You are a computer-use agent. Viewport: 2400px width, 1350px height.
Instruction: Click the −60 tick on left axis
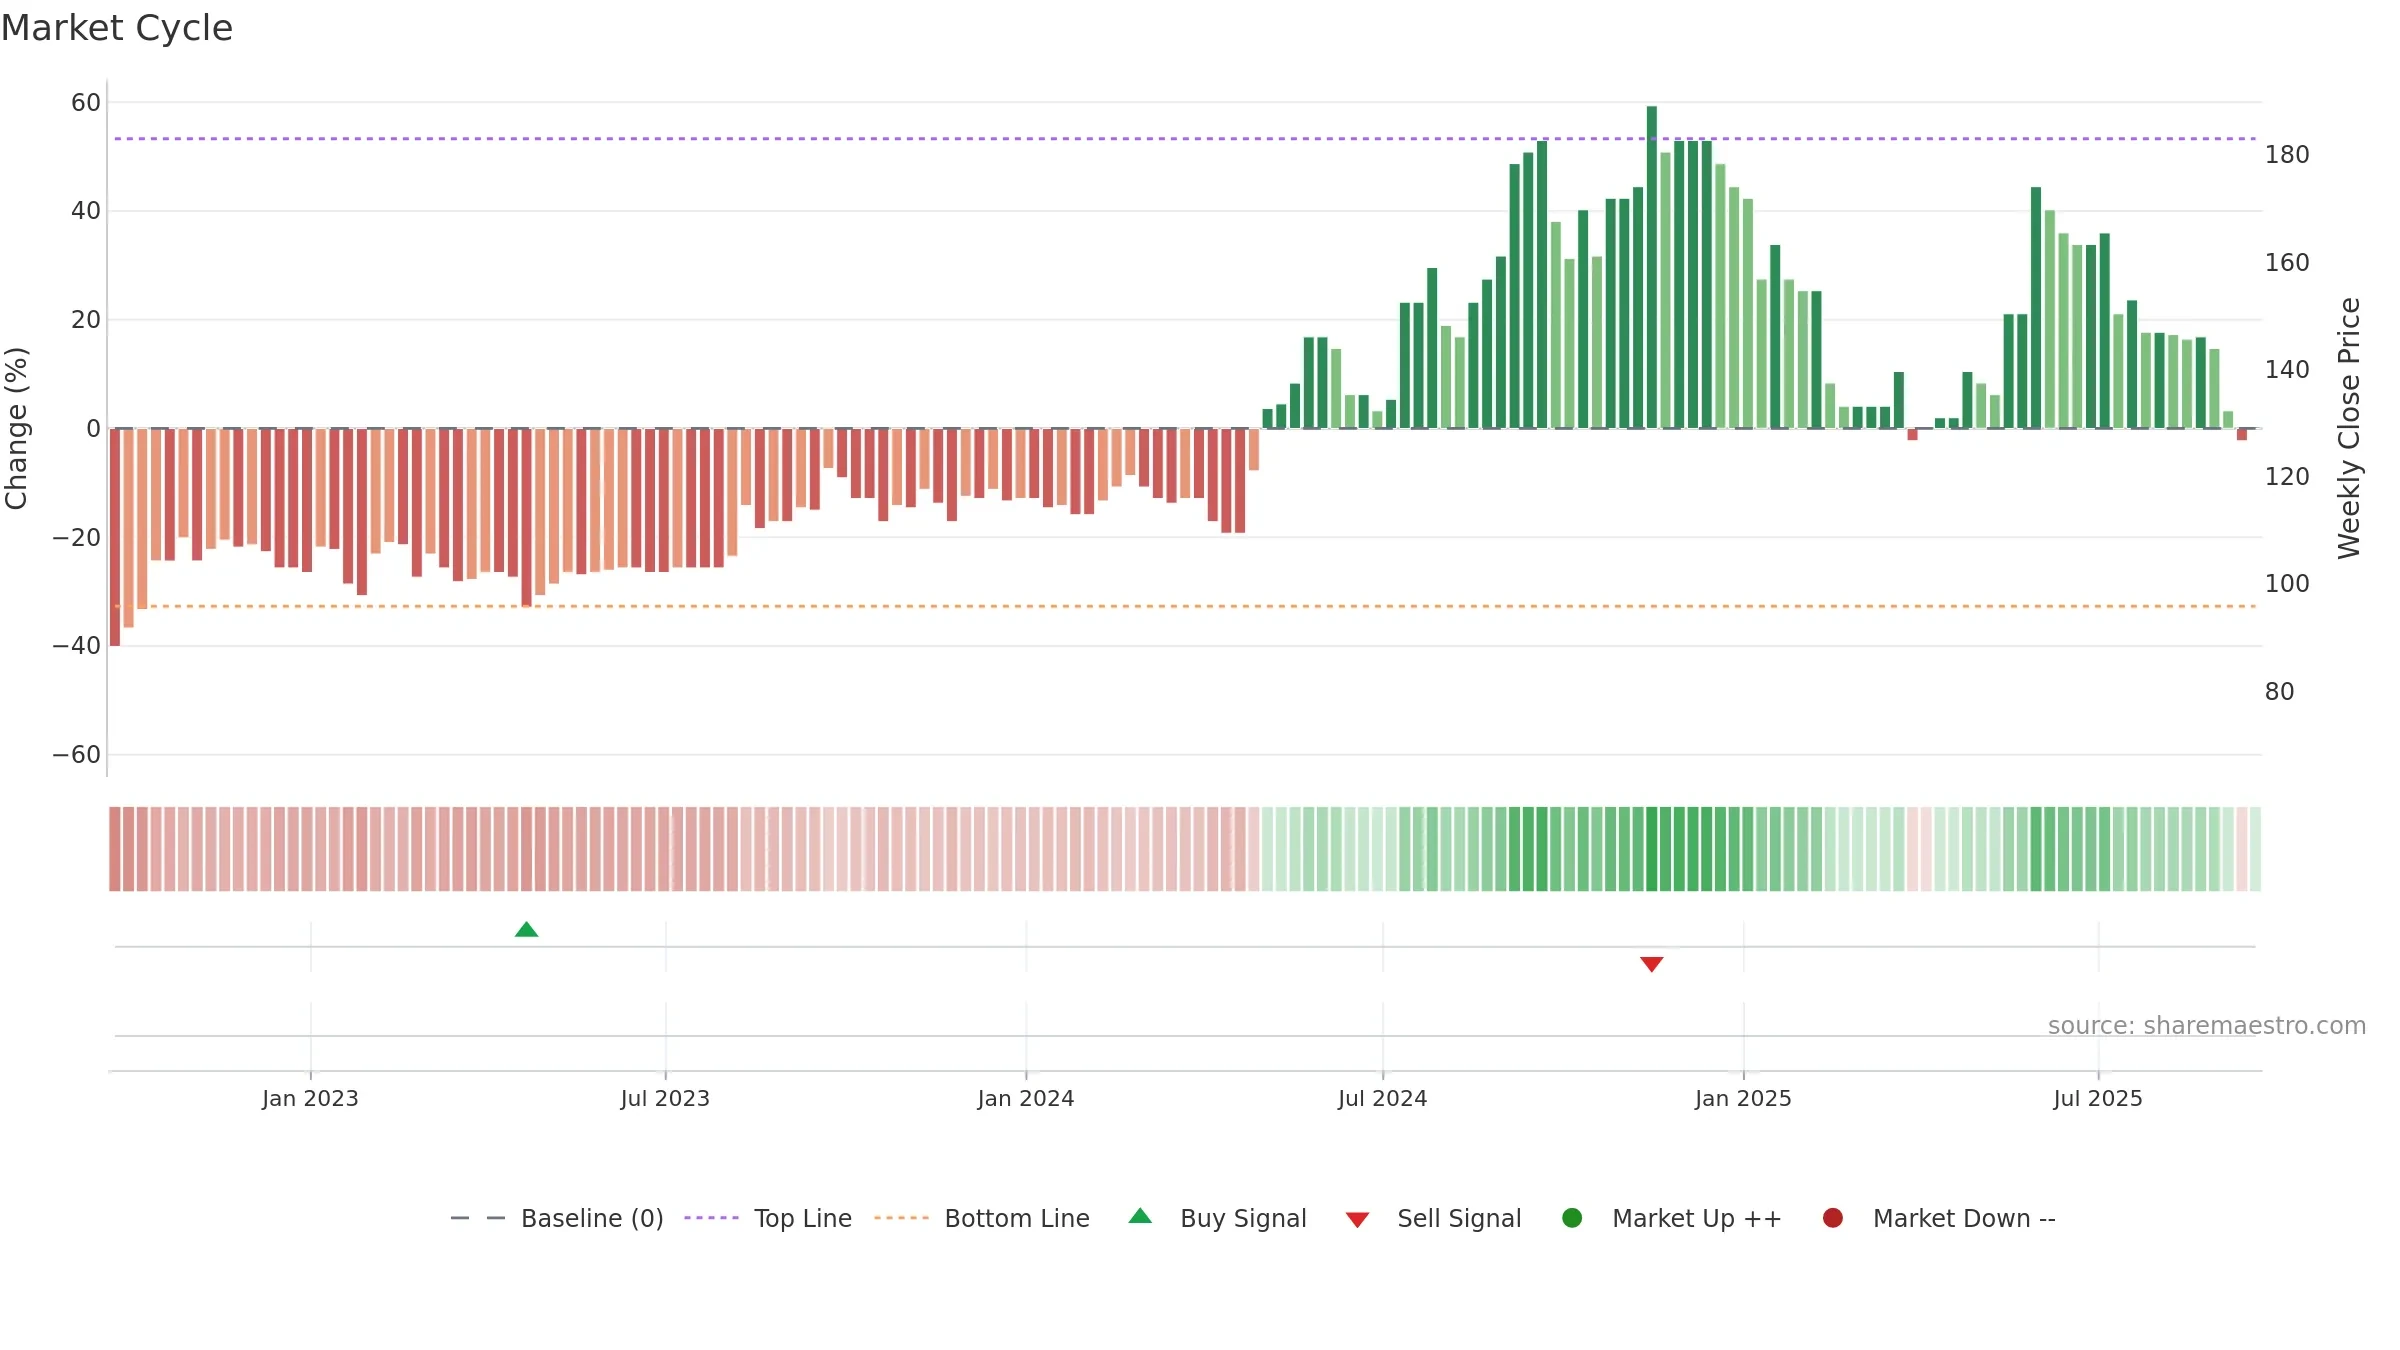pos(77,755)
